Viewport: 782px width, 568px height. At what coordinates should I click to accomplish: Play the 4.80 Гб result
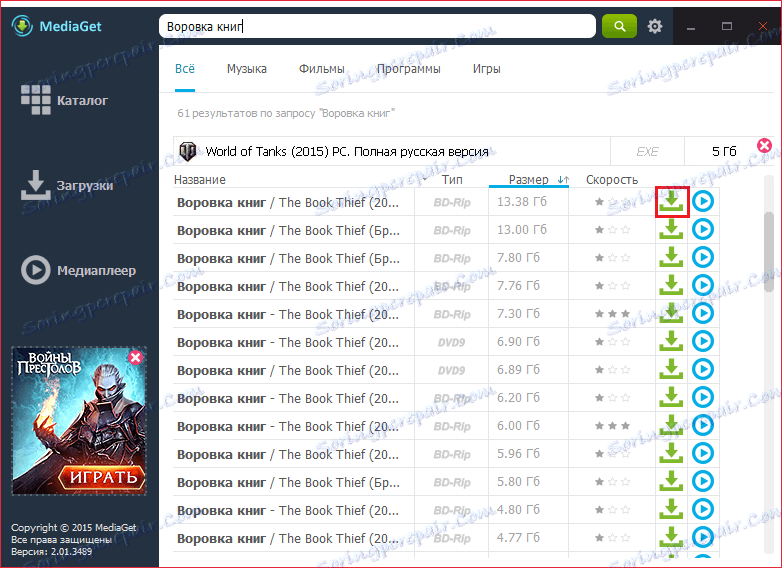pos(703,509)
